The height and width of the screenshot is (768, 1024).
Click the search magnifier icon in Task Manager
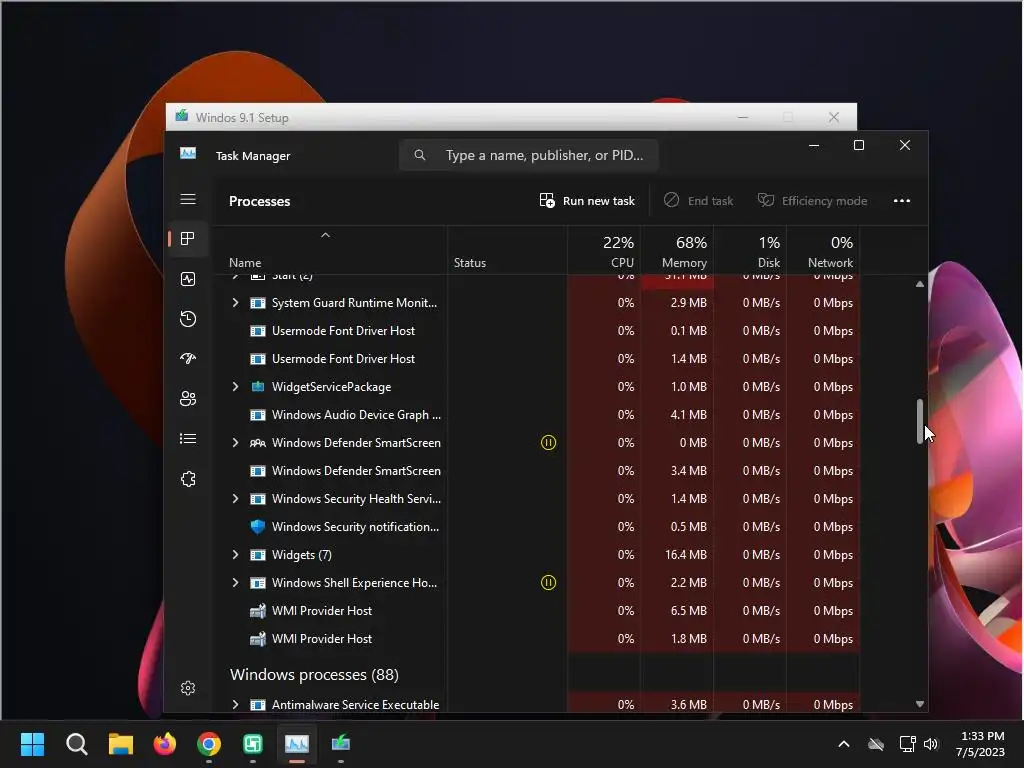pyautogui.click(x=420, y=155)
